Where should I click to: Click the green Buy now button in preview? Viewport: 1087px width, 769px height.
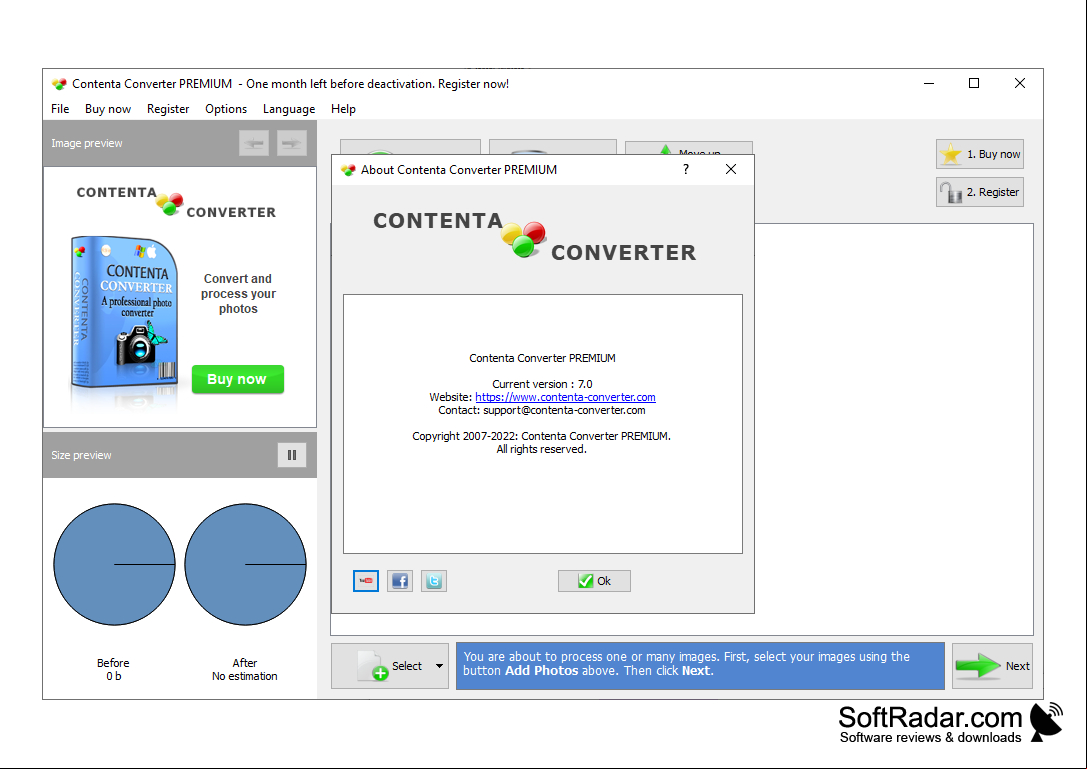tap(237, 379)
